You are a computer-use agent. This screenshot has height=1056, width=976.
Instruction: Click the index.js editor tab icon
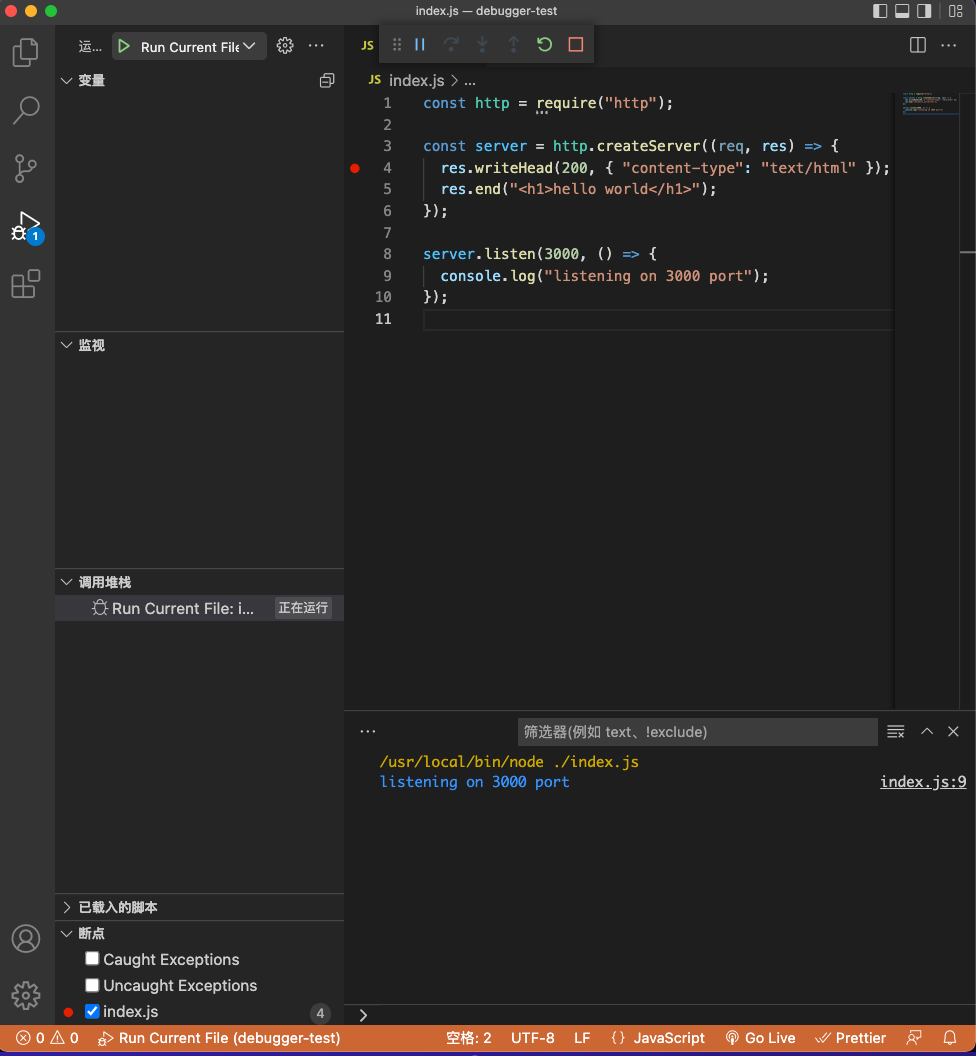tap(367, 46)
